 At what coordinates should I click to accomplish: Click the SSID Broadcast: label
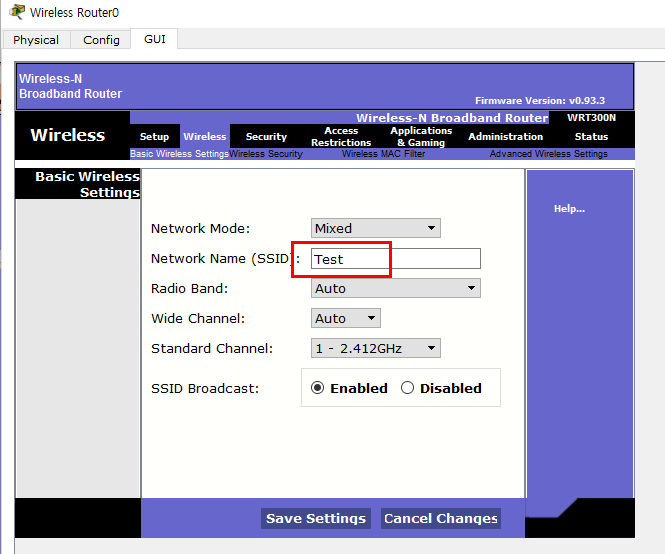(x=205, y=389)
